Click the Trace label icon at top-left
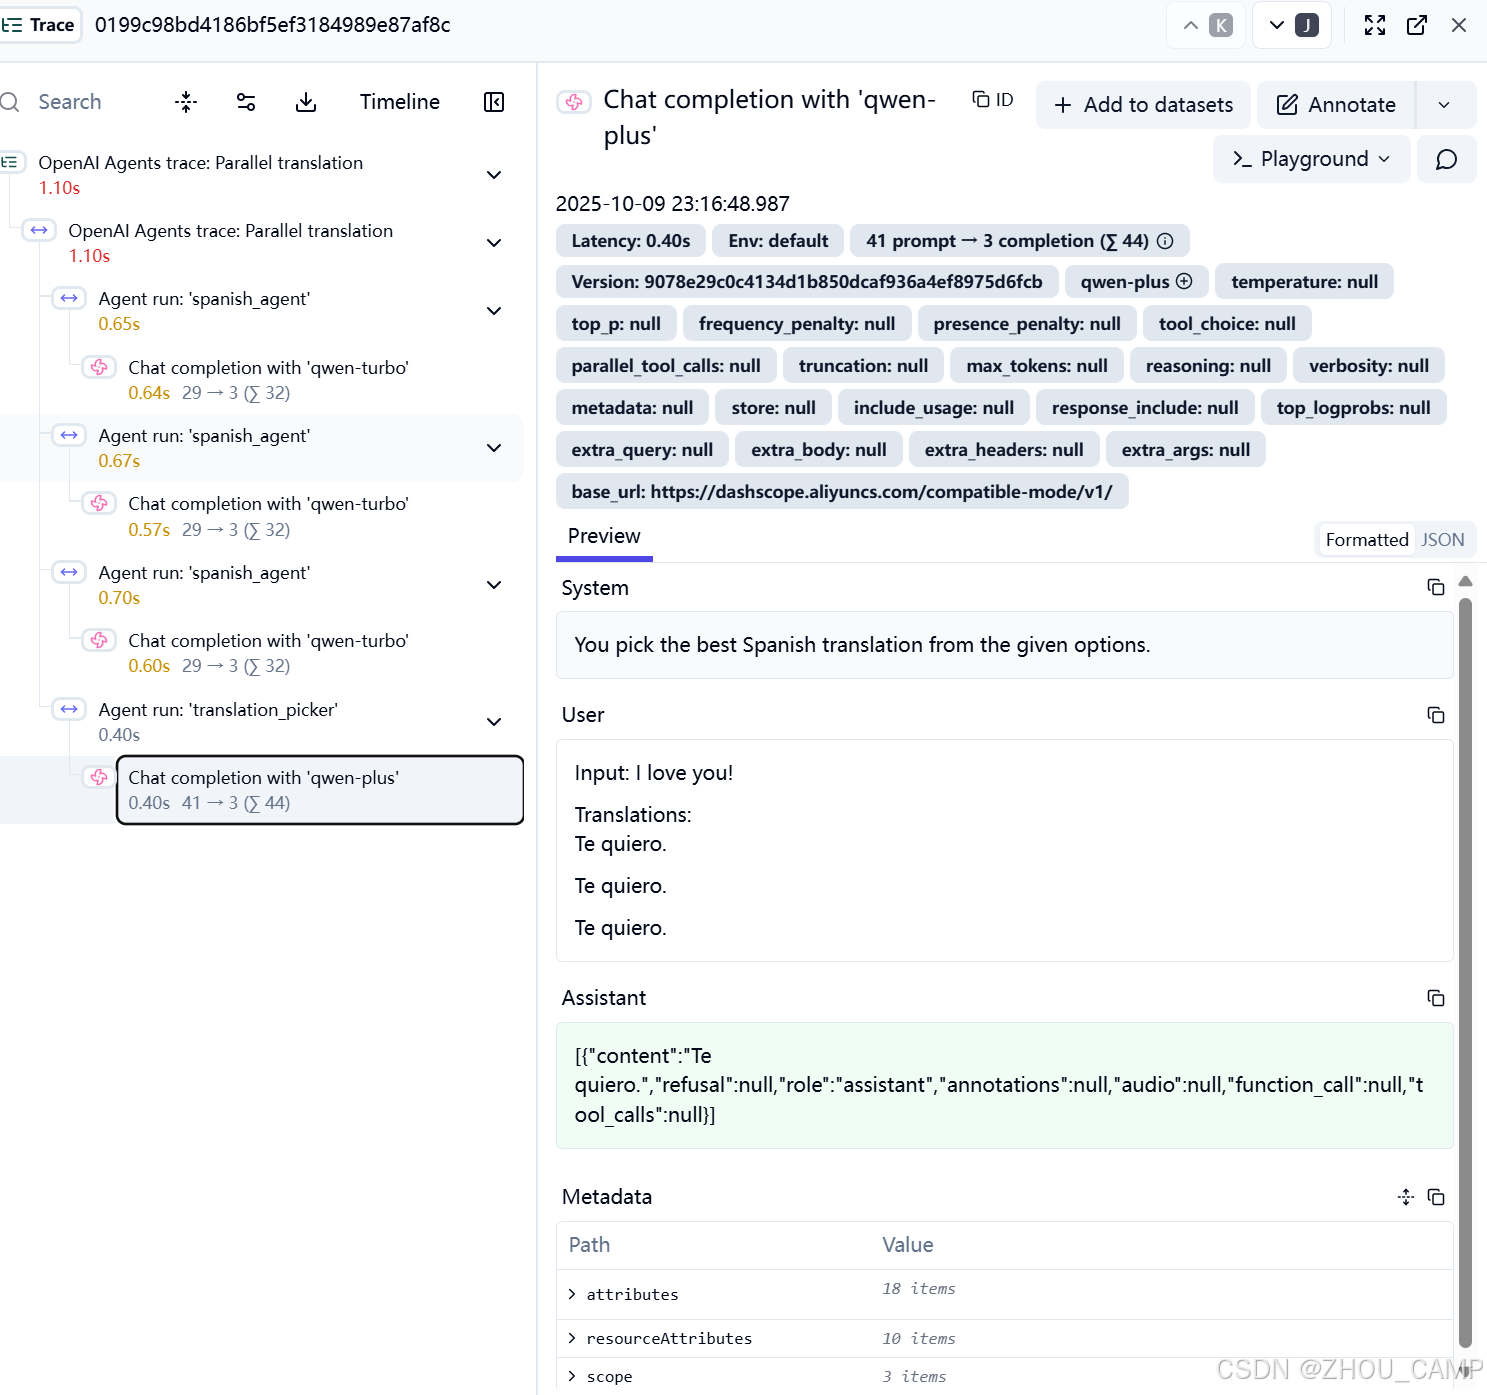This screenshot has height=1395, width=1487. click(11, 25)
